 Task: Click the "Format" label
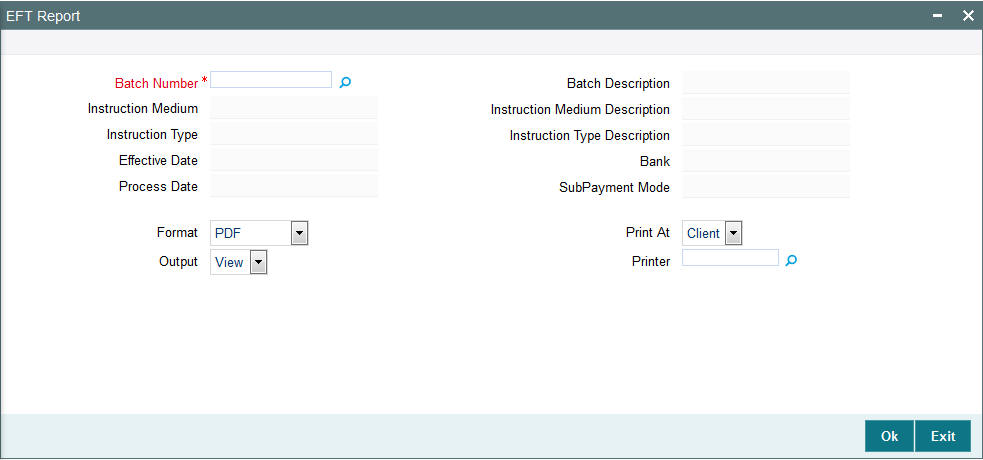[177, 233]
